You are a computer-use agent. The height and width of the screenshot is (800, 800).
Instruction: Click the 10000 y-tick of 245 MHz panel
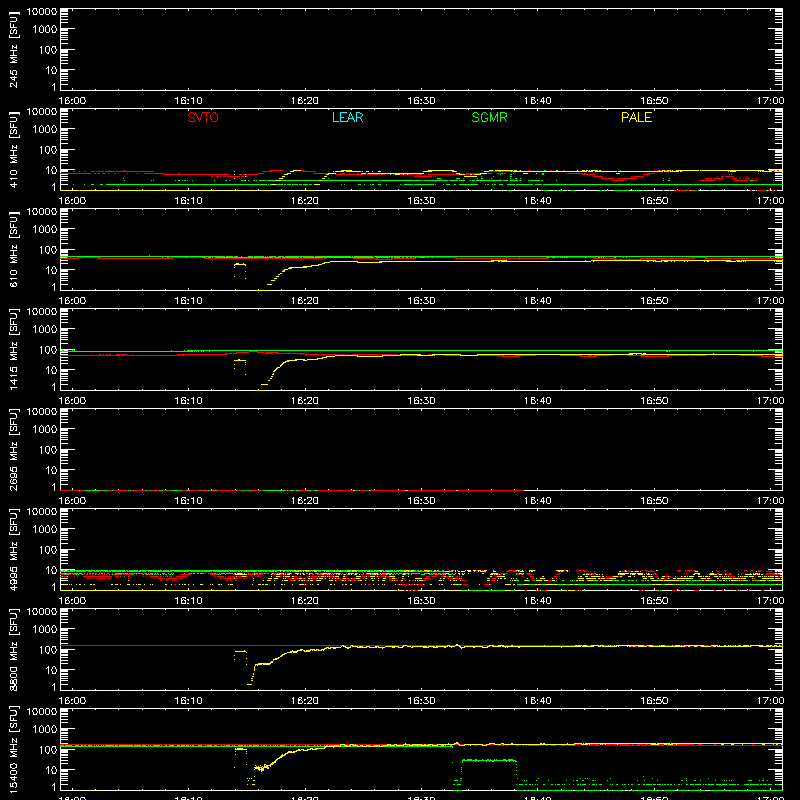42,12
